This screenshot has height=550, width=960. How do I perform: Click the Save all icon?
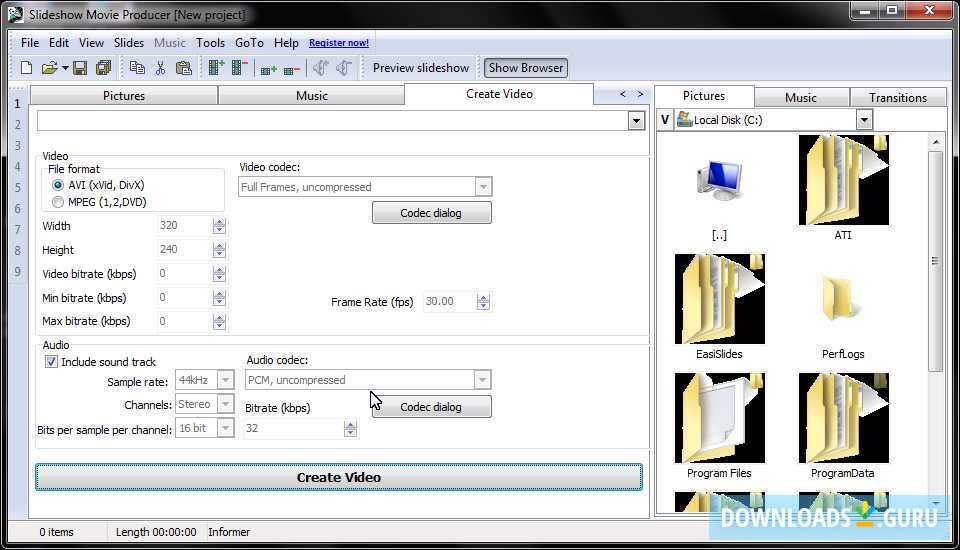(103, 68)
